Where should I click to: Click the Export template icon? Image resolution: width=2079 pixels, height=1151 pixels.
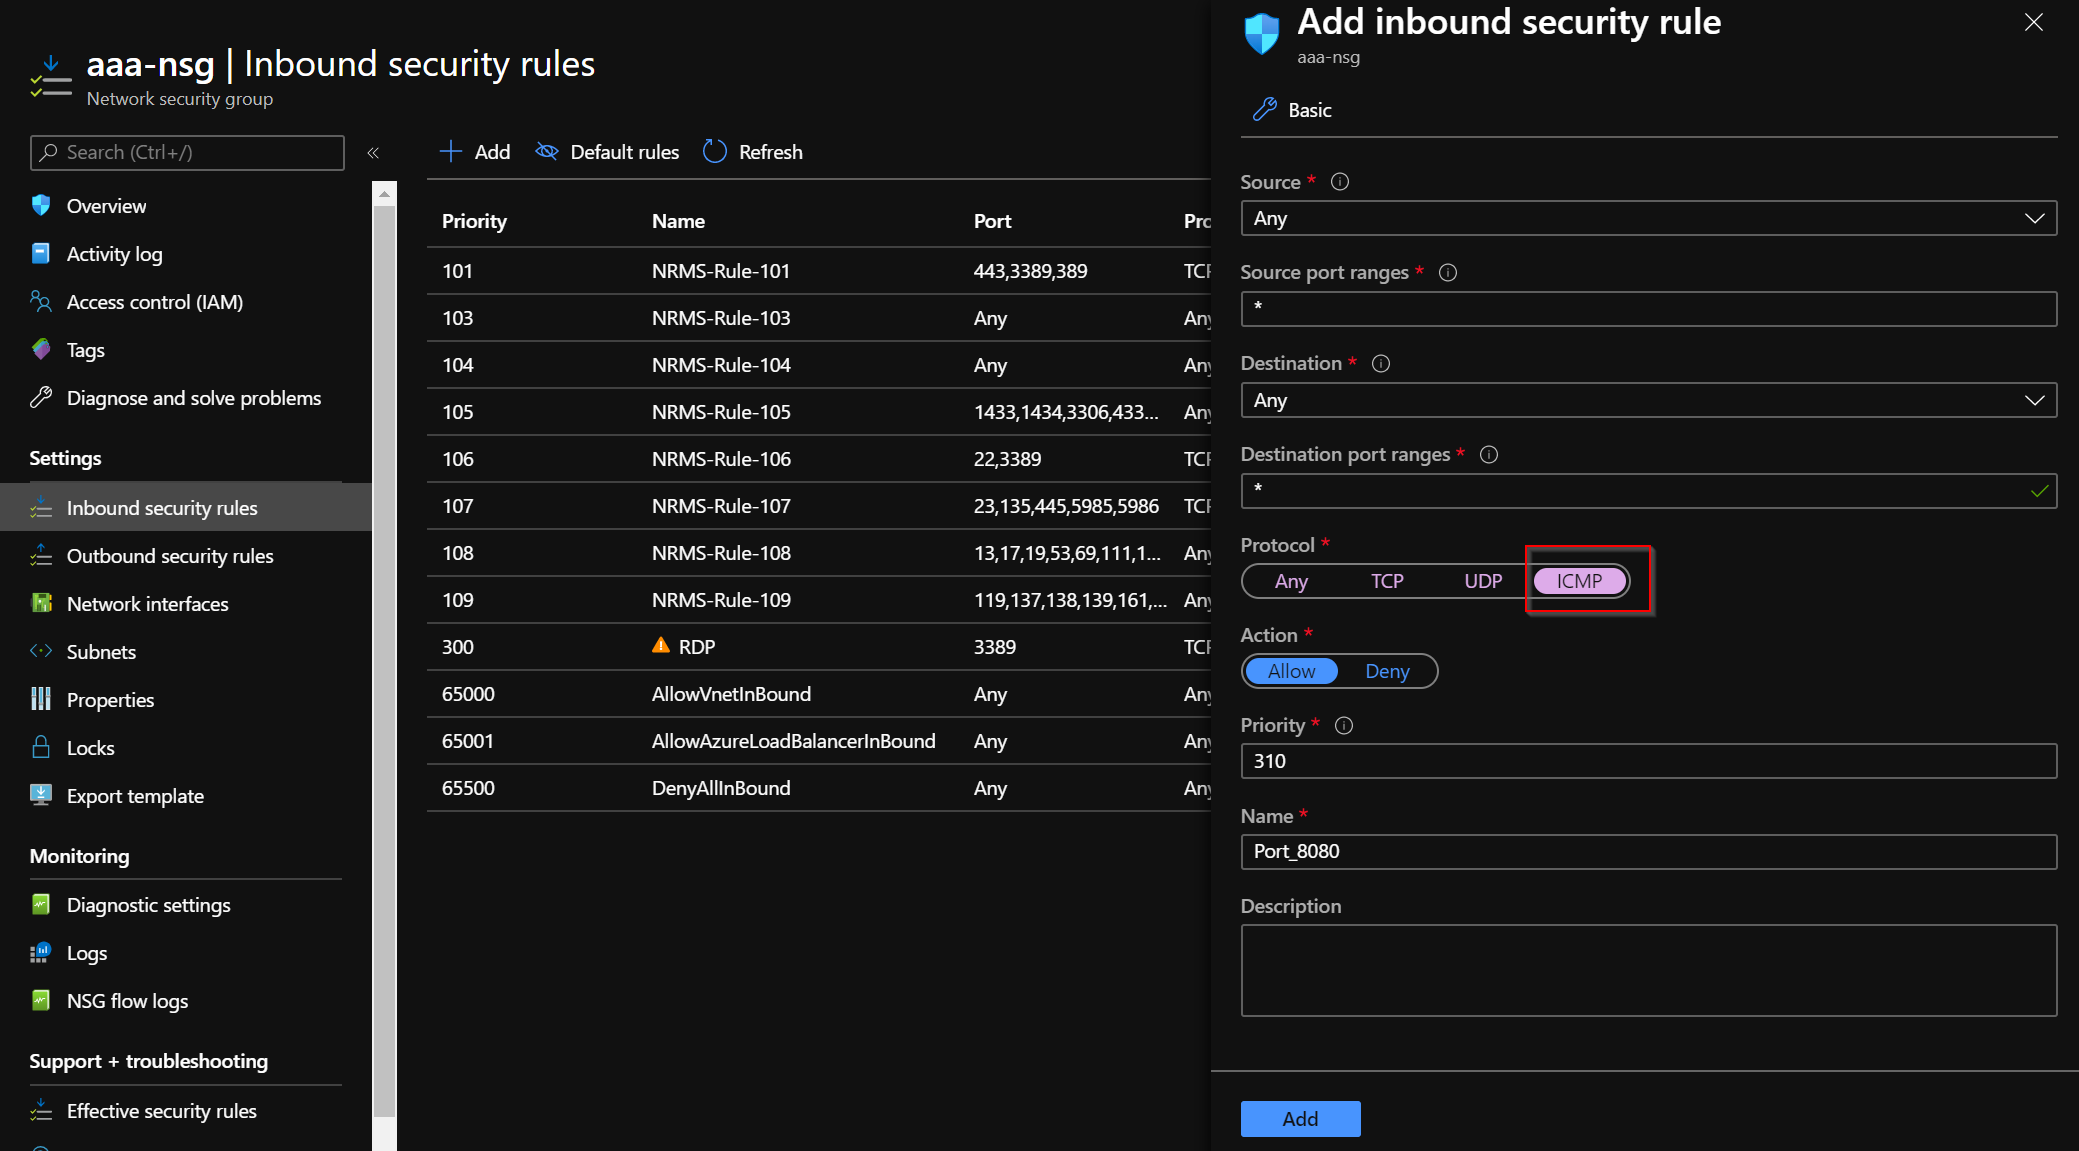[x=41, y=795]
